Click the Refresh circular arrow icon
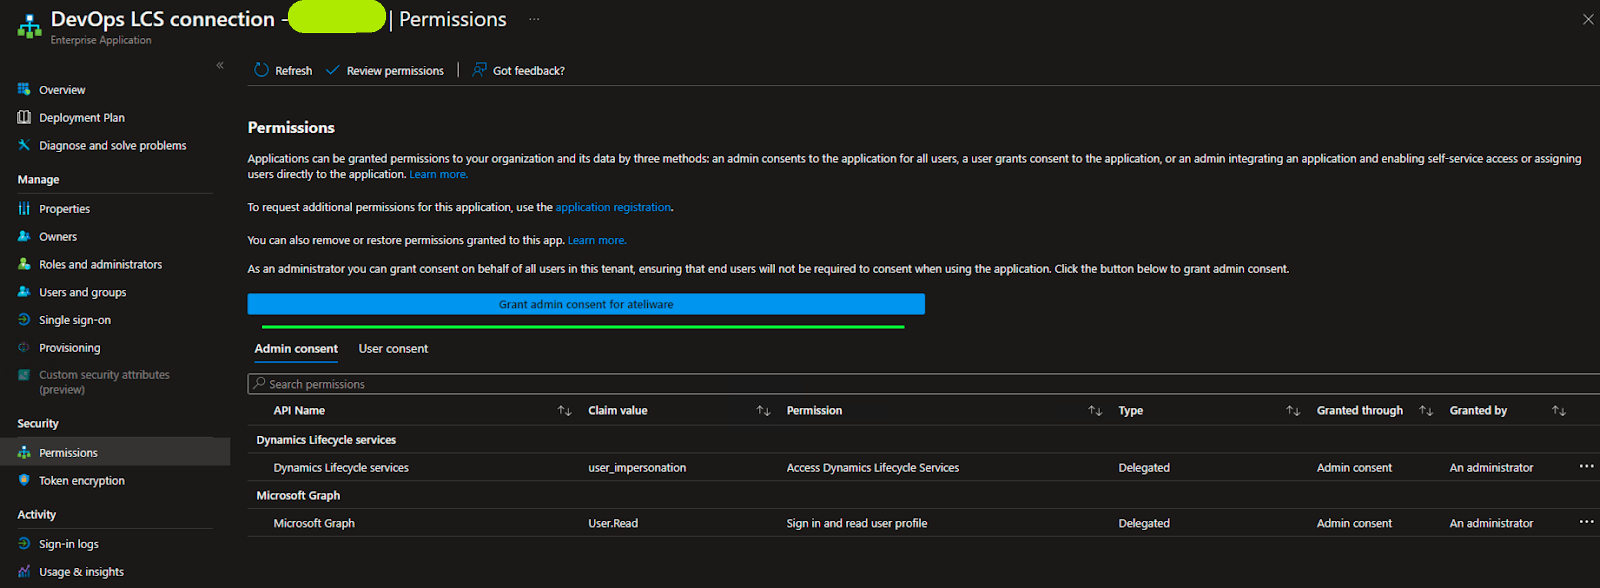Viewport: 1600px width, 588px height. [x=261, y=70]
